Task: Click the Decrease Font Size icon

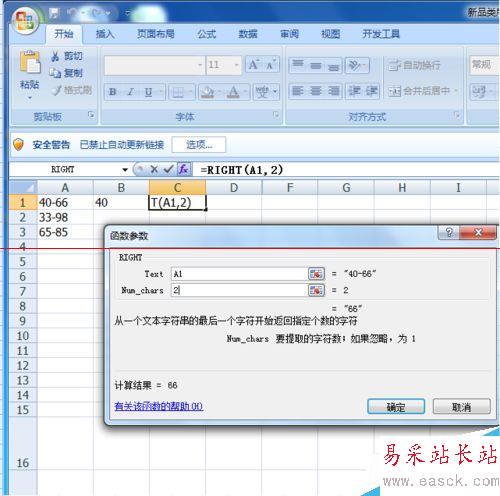Action: pos(271,64)
